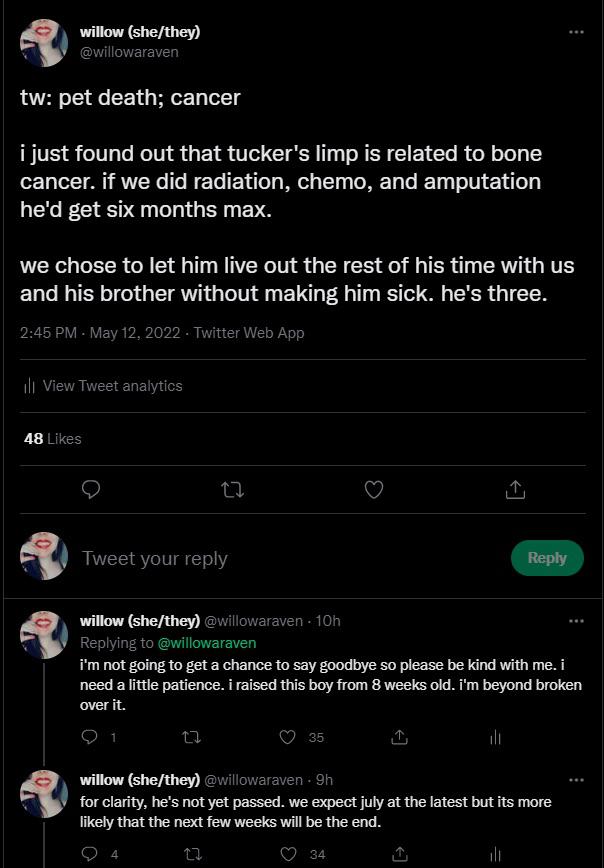The image size is (604, 868).
Task: Like the 9h reply with 34 likes
Action: (288, 854)
